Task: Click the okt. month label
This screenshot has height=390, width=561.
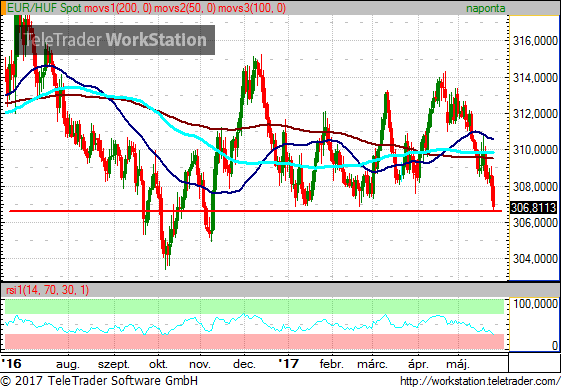Action: click(158, 364)
